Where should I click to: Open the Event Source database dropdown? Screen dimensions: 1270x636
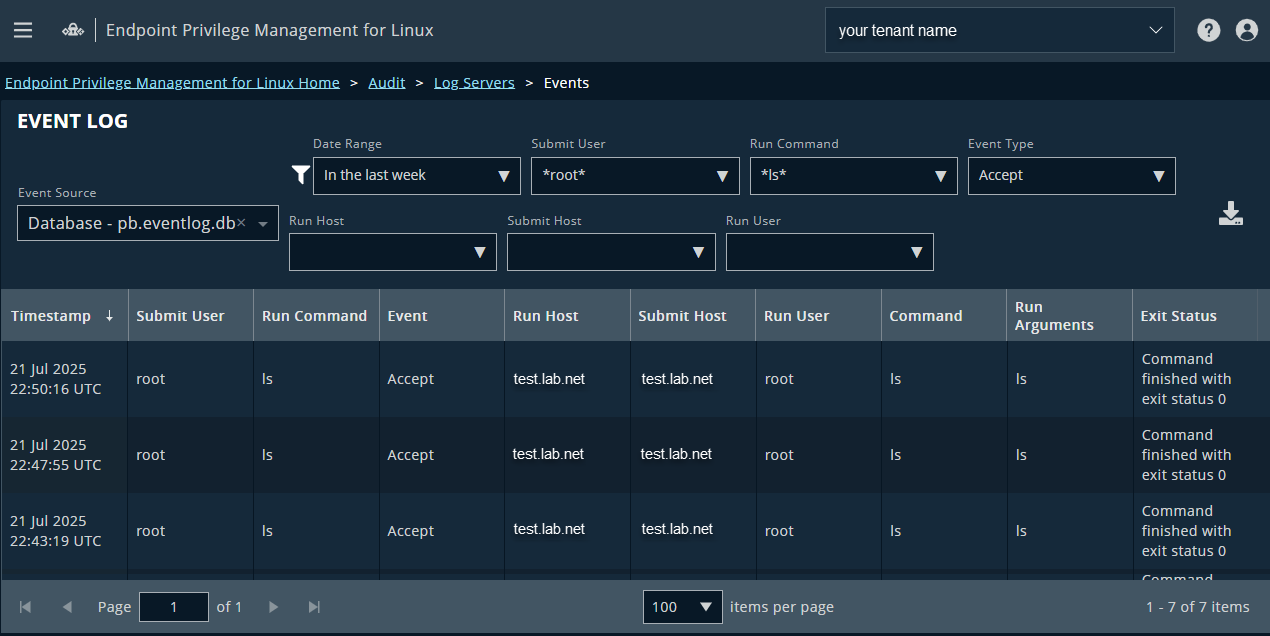click(148, 223)
